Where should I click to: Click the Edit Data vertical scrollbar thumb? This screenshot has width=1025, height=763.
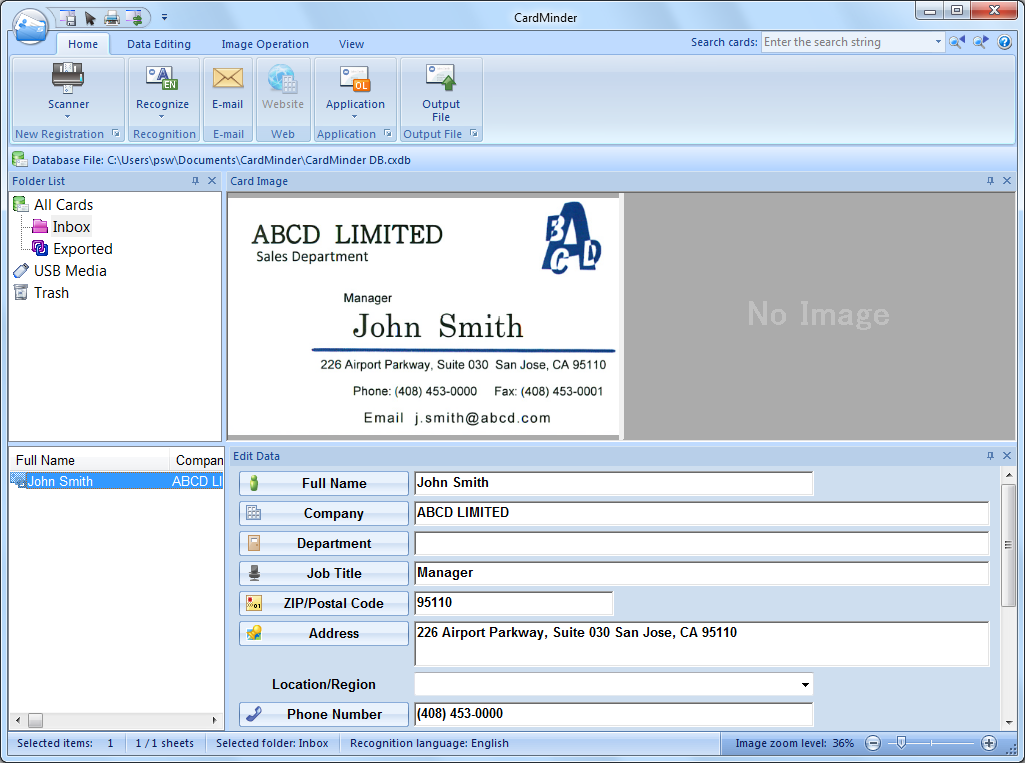(x=1008, y=545)
